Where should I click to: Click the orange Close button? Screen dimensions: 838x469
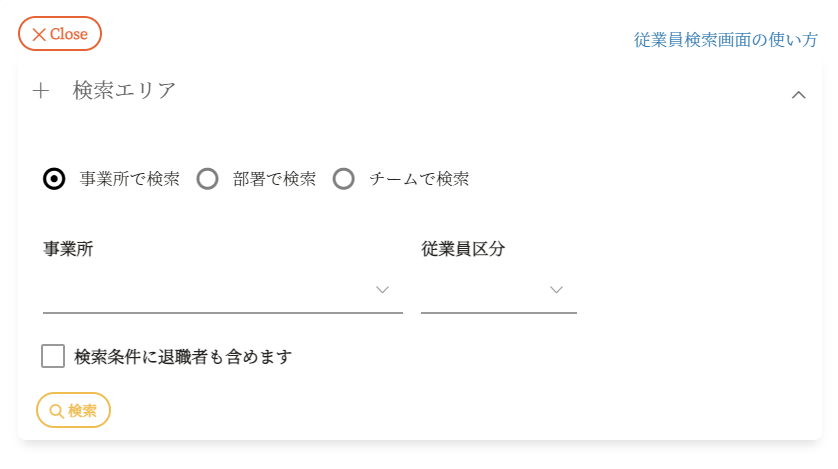tap(60, 34)
